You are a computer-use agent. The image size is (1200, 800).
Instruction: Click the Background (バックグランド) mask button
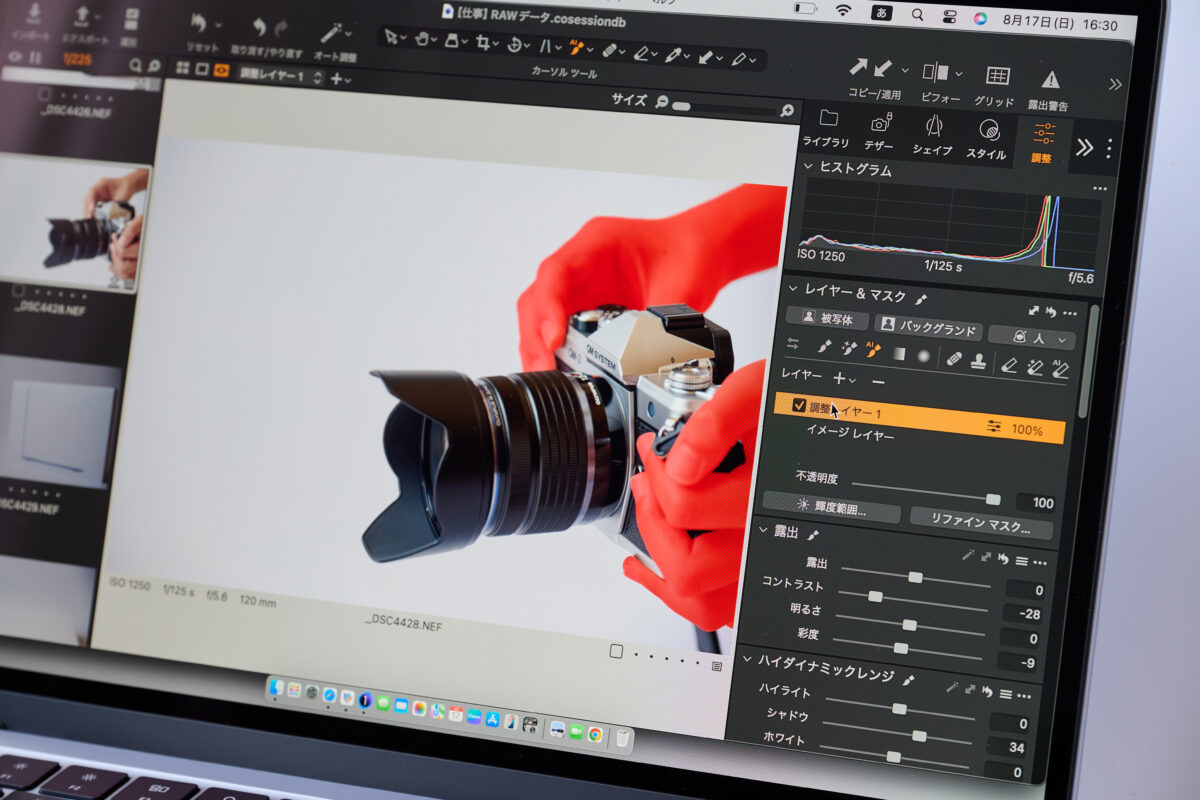(928, 327)
